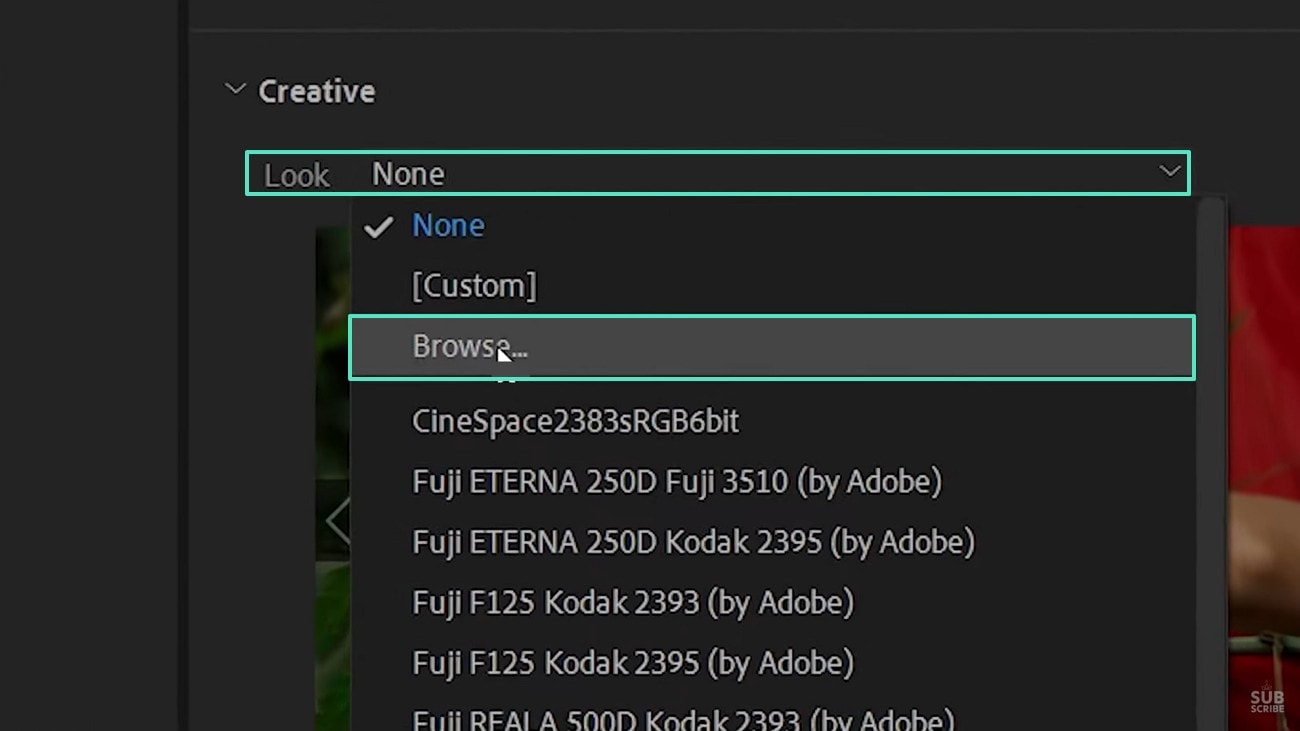
Task: Open Browse... to load a look
Action: pyautogui.click(x=469, y=346)
